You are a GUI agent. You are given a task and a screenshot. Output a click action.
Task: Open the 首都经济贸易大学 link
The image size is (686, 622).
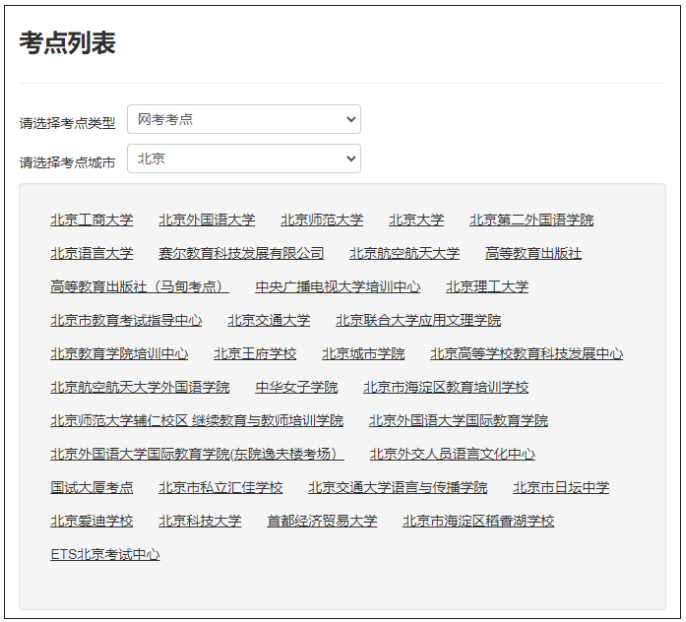click(321, 521)
